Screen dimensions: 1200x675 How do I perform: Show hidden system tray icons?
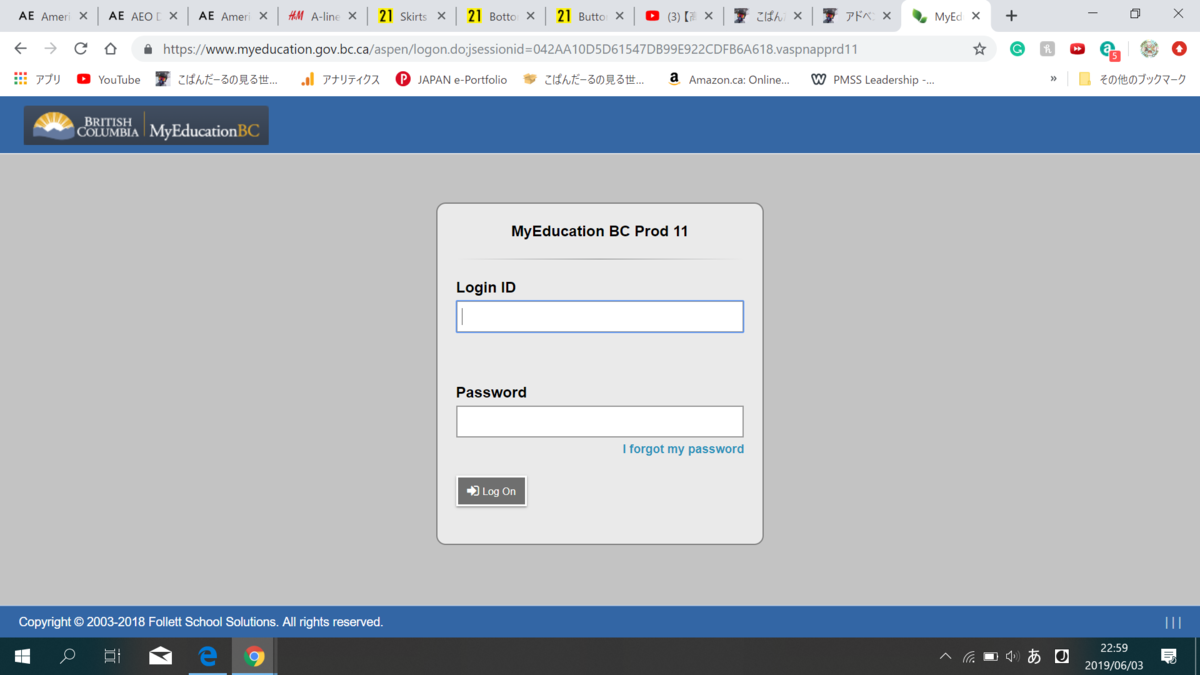(945, 657)
